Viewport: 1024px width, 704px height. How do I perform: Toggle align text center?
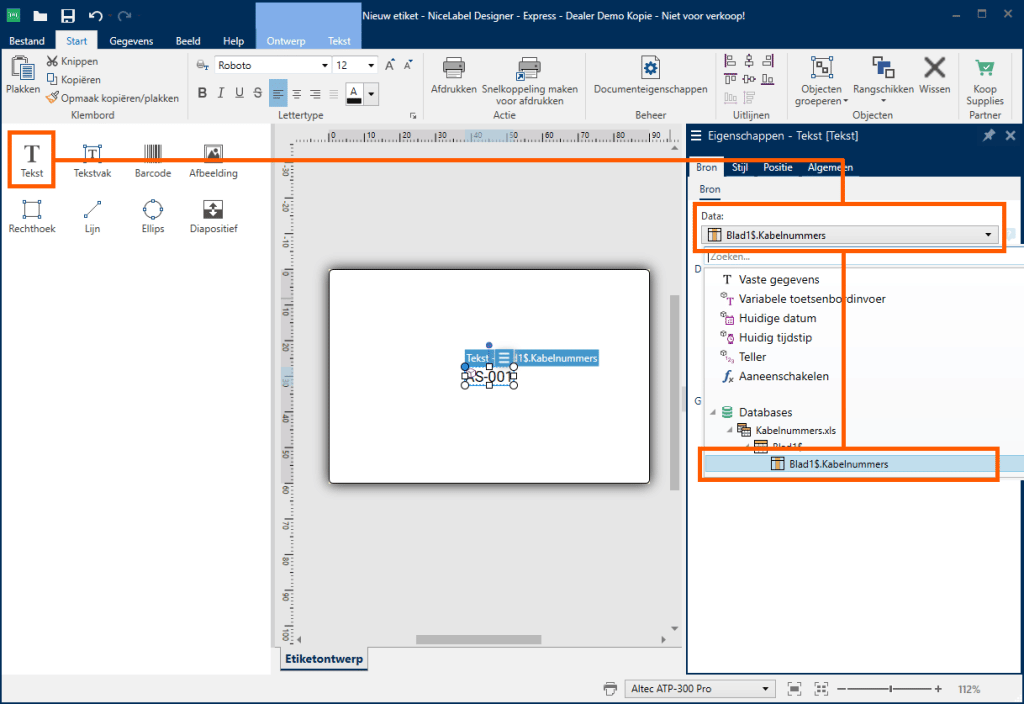(x=296, y=94)
